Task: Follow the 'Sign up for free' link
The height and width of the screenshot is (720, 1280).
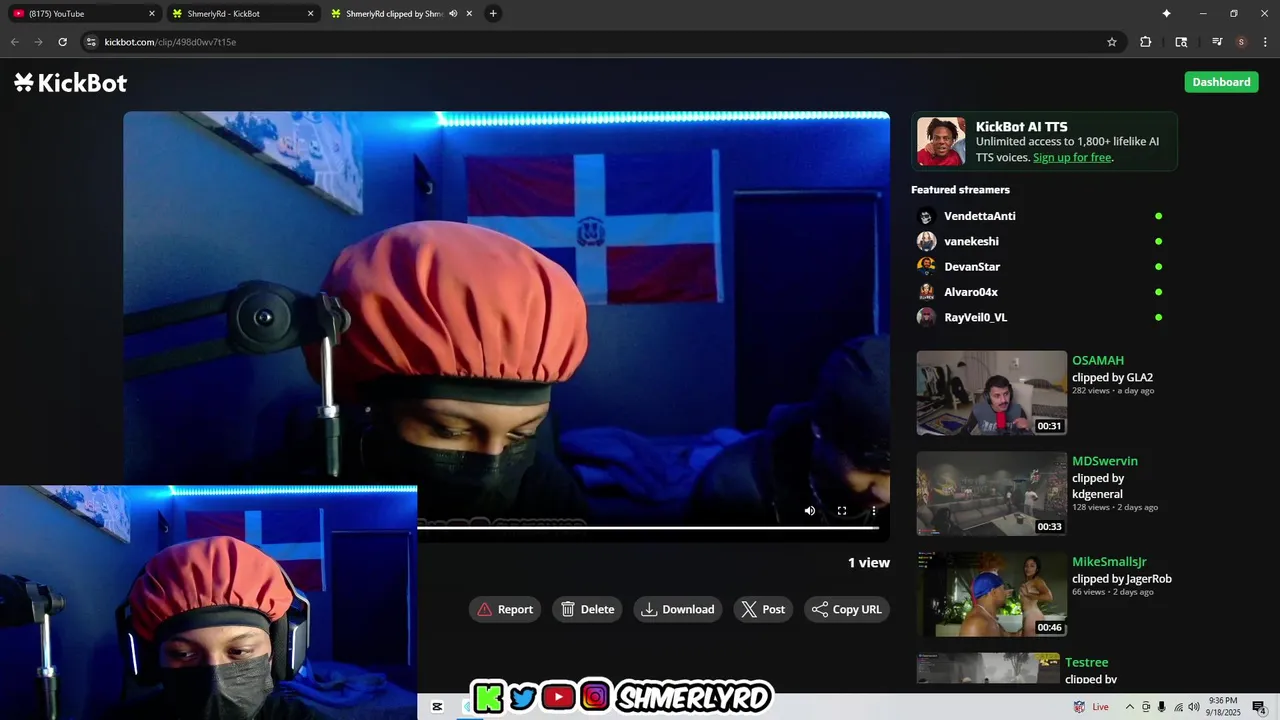Action: 1072,157
